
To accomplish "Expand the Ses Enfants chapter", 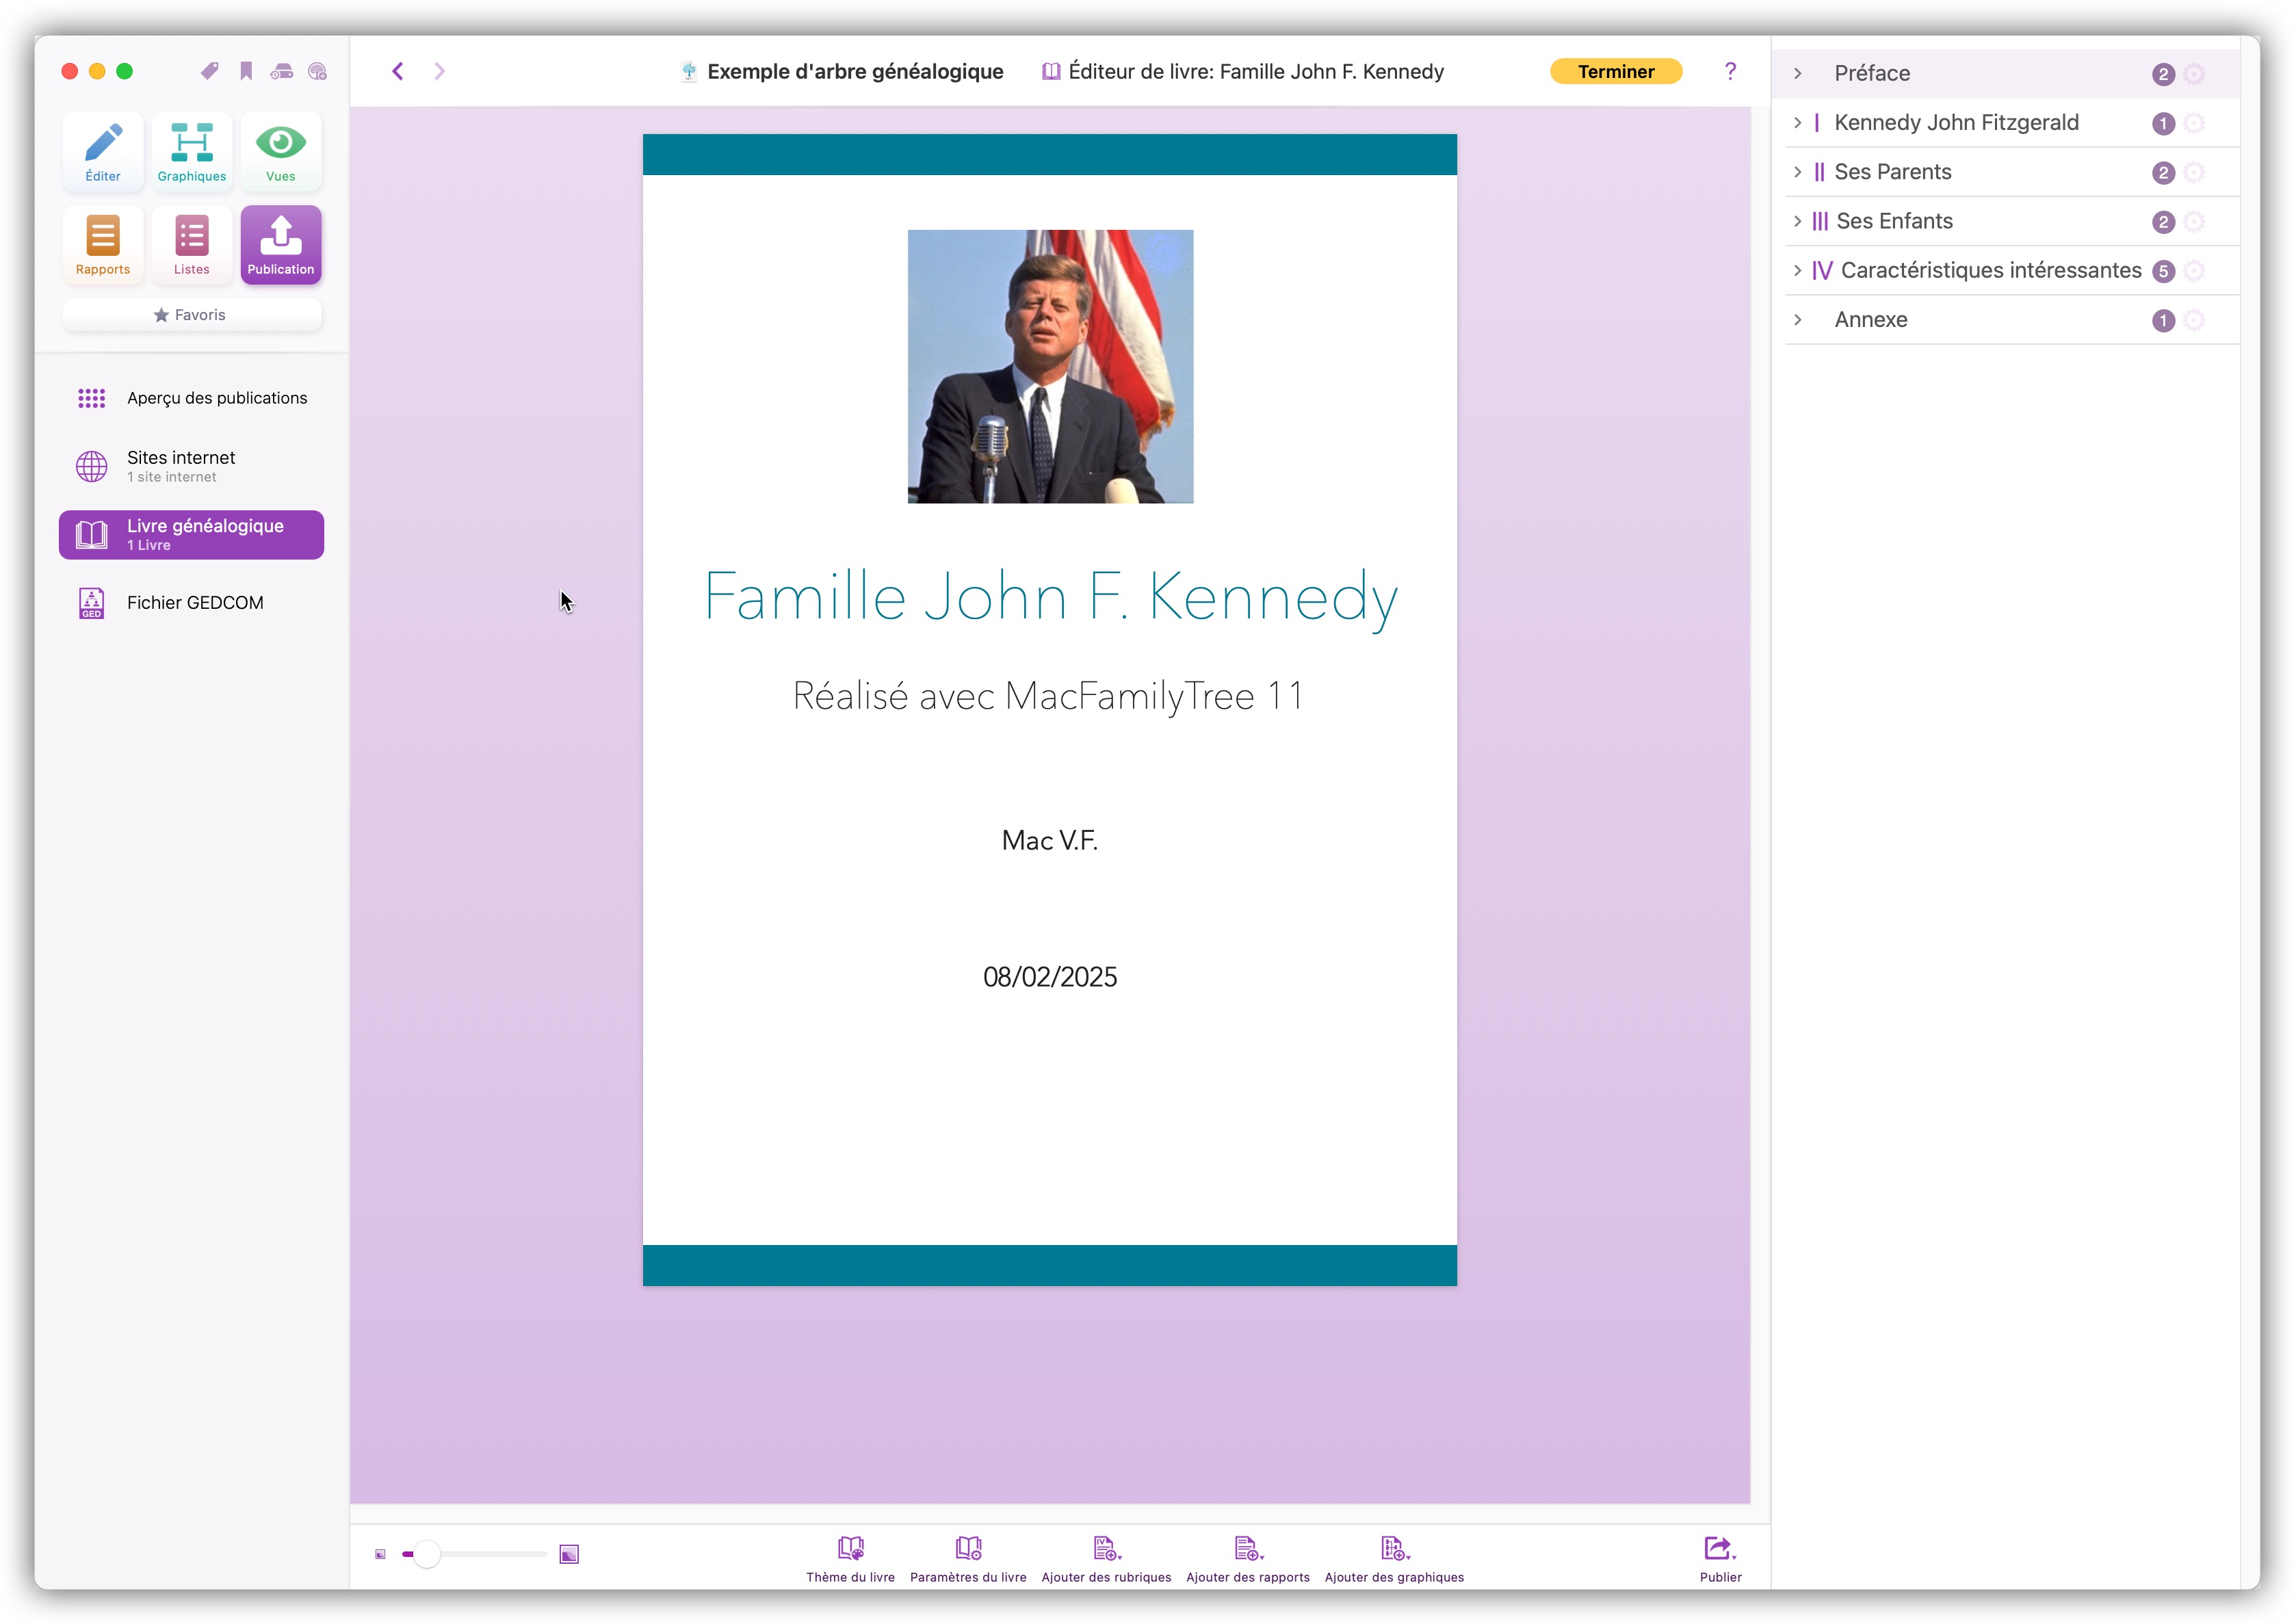I will 1798,221.
